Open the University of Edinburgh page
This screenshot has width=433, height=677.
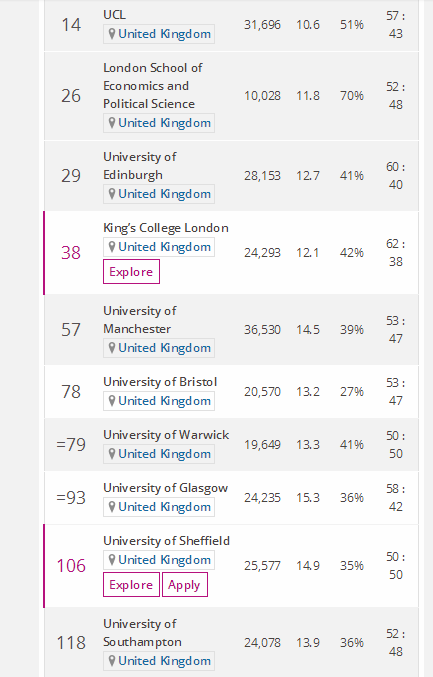139,165
